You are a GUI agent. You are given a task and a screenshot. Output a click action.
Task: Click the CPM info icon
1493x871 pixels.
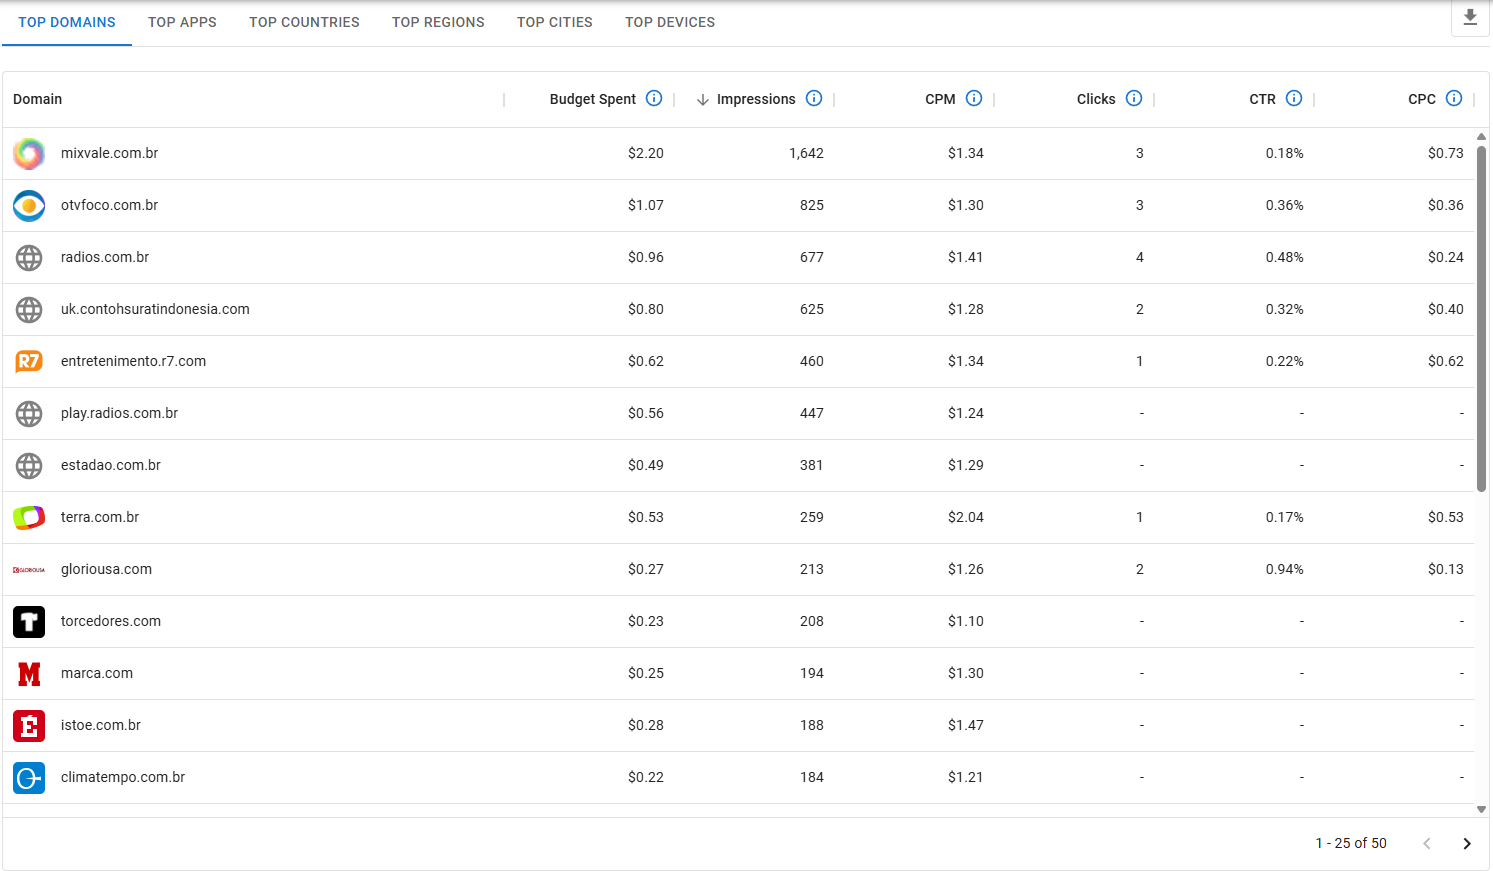click(x=974, y=98)
